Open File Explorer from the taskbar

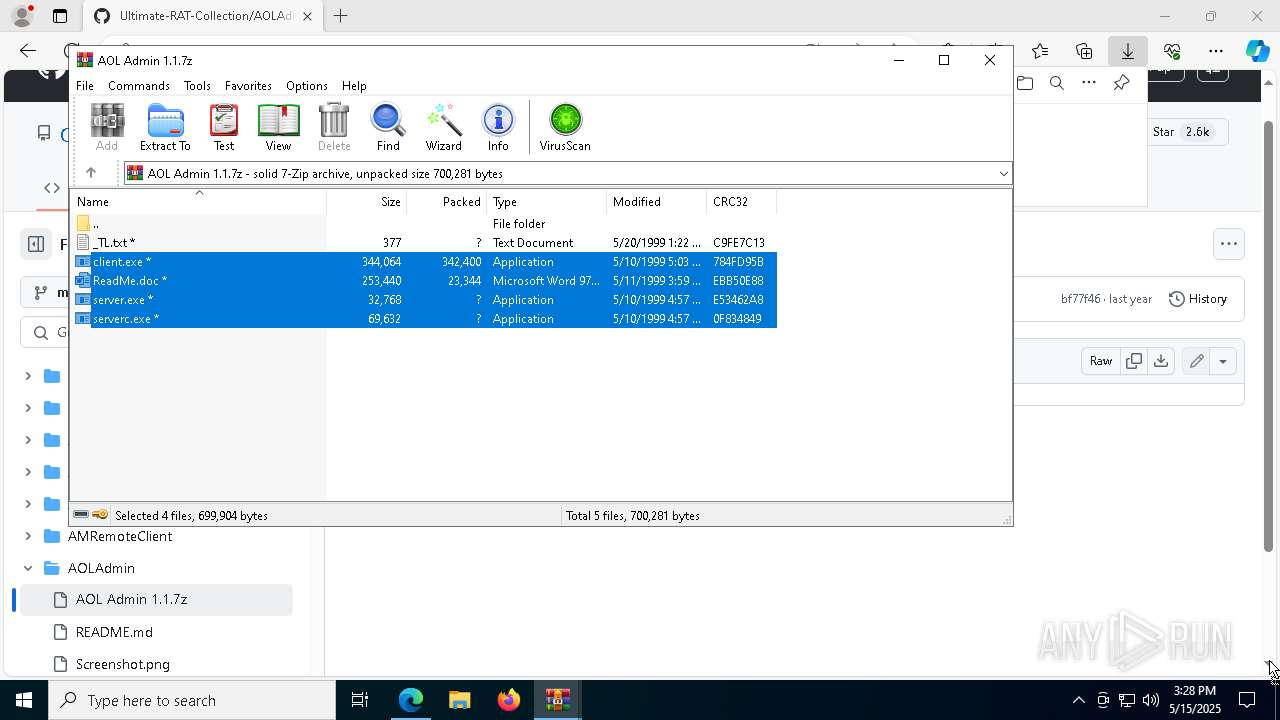pyautogui.click(x=459, y=700)
